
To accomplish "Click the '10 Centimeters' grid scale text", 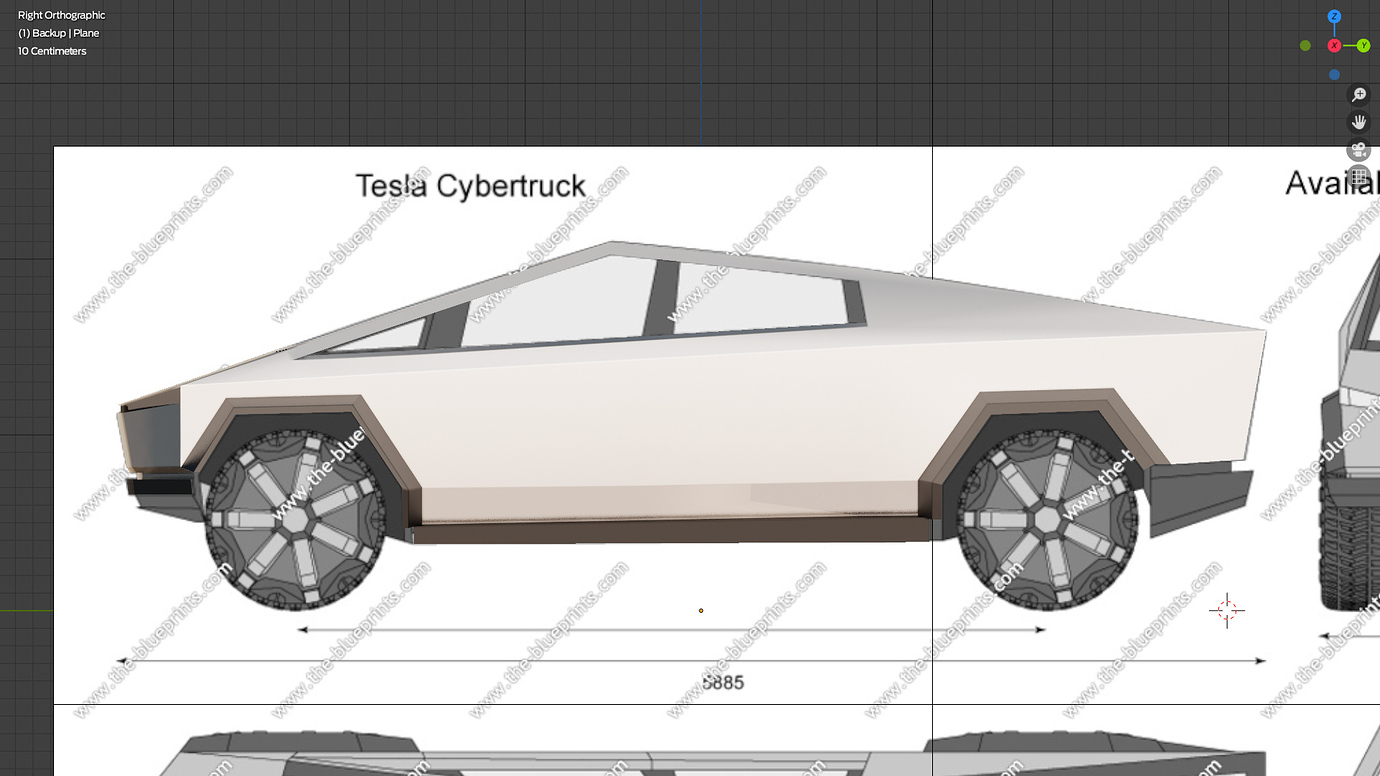I will [52, 51].
